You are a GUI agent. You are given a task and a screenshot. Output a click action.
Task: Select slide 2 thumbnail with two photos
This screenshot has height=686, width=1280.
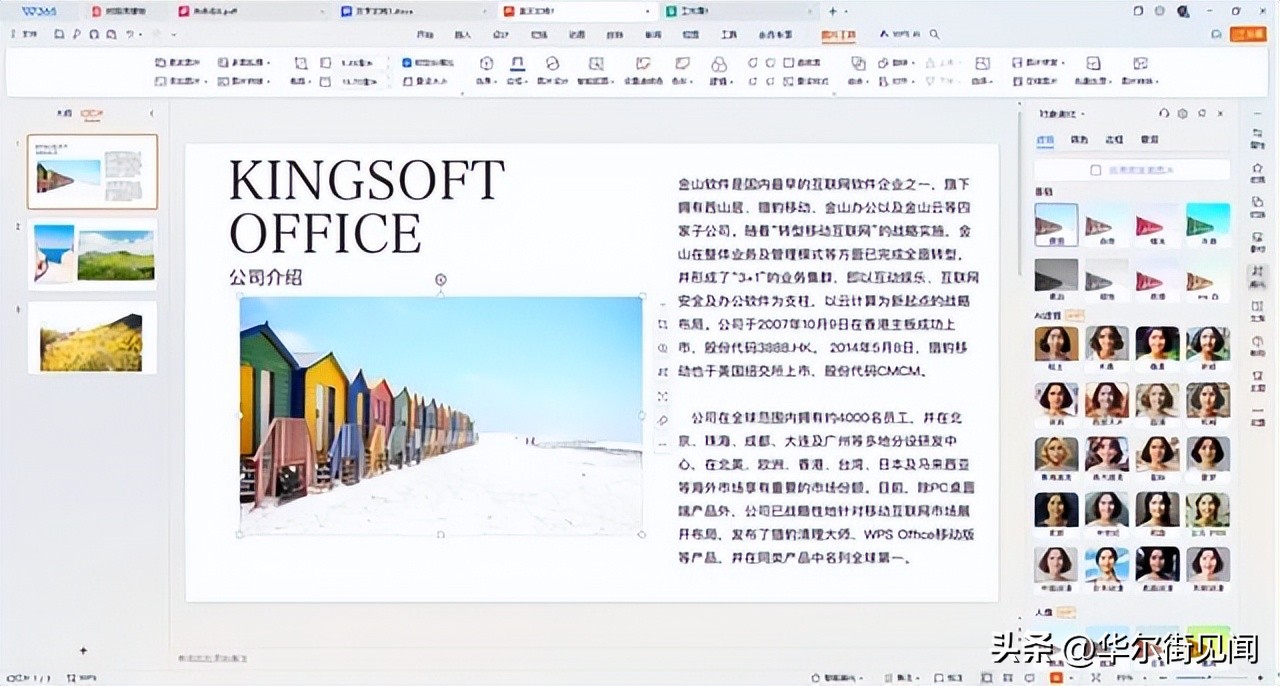click(x=92, y=254)
